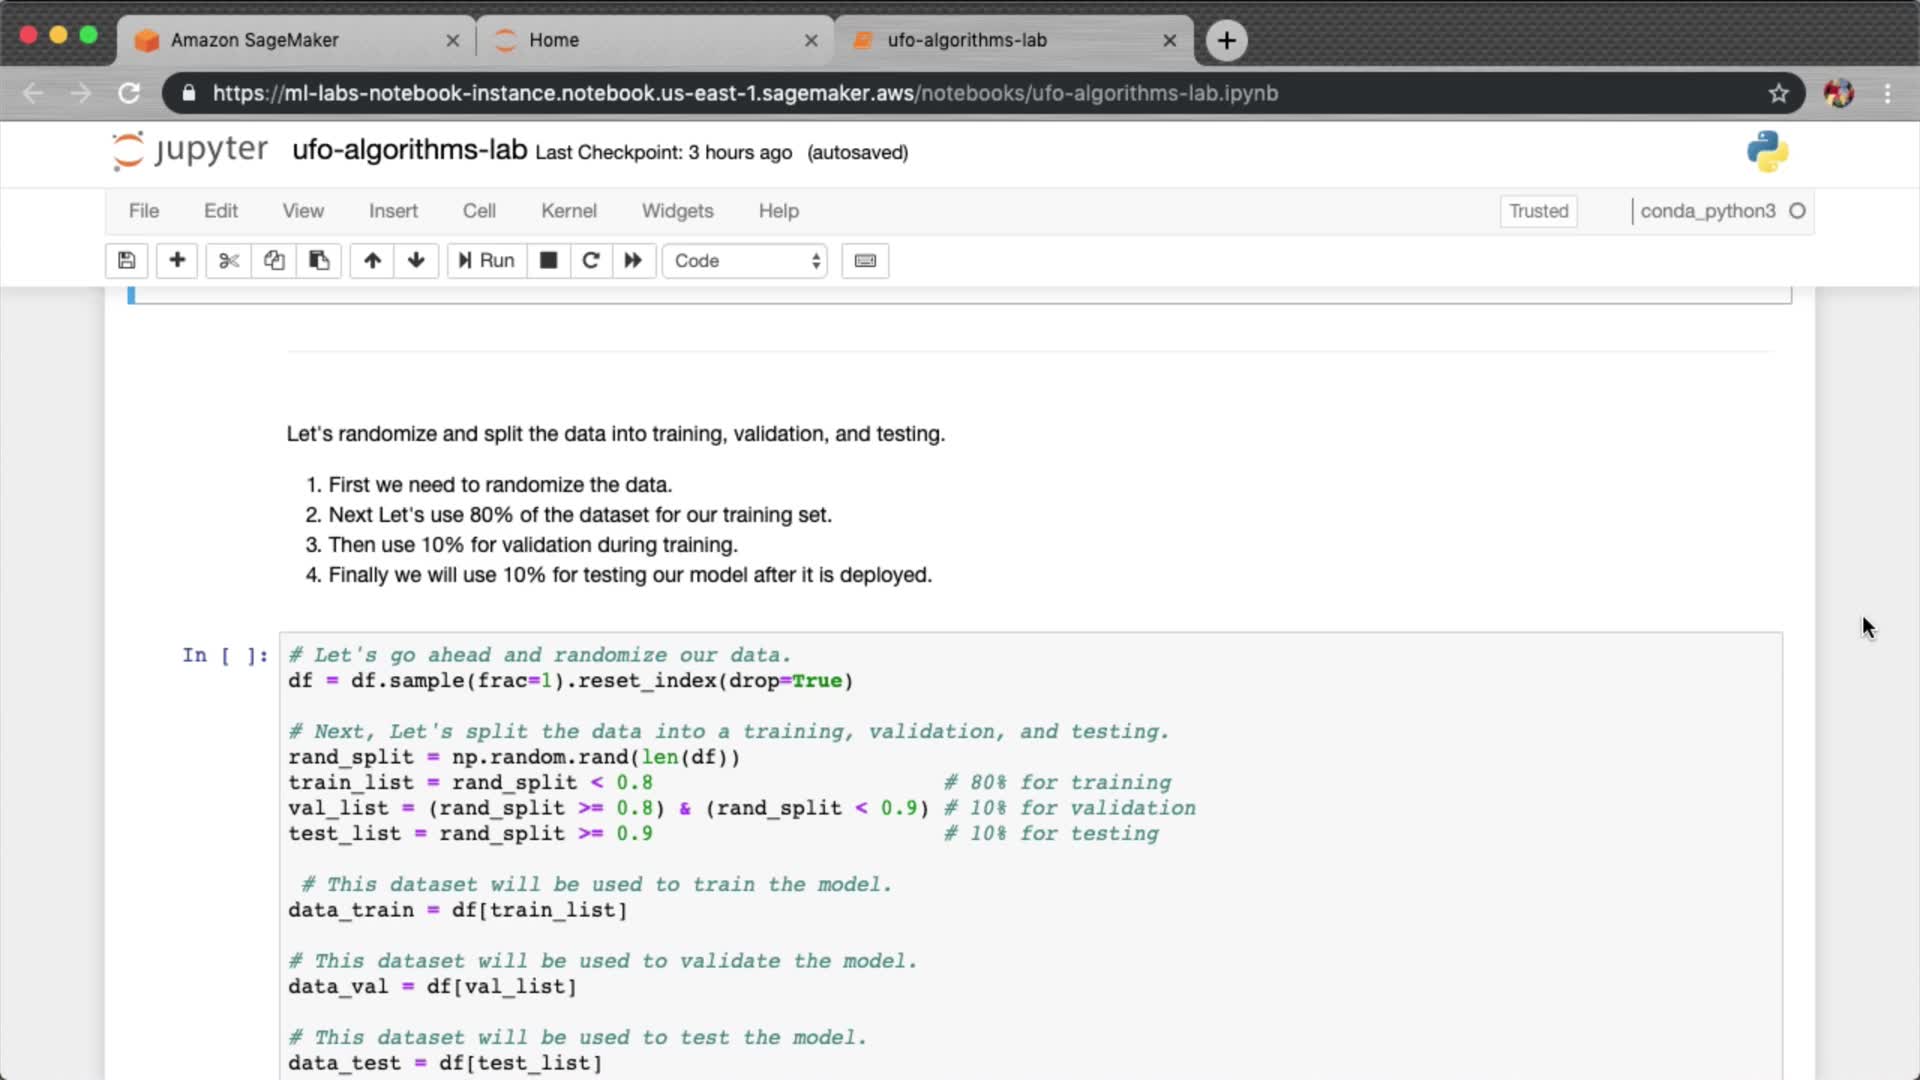Switch to the Amazon SageMaker tab

point(255,40)
